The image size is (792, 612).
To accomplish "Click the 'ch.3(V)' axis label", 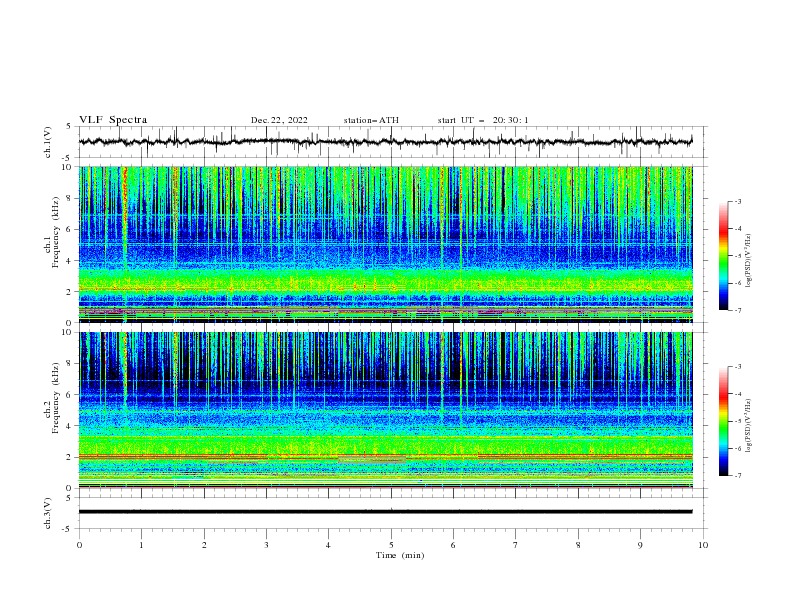I will click(x=48, y=513).
